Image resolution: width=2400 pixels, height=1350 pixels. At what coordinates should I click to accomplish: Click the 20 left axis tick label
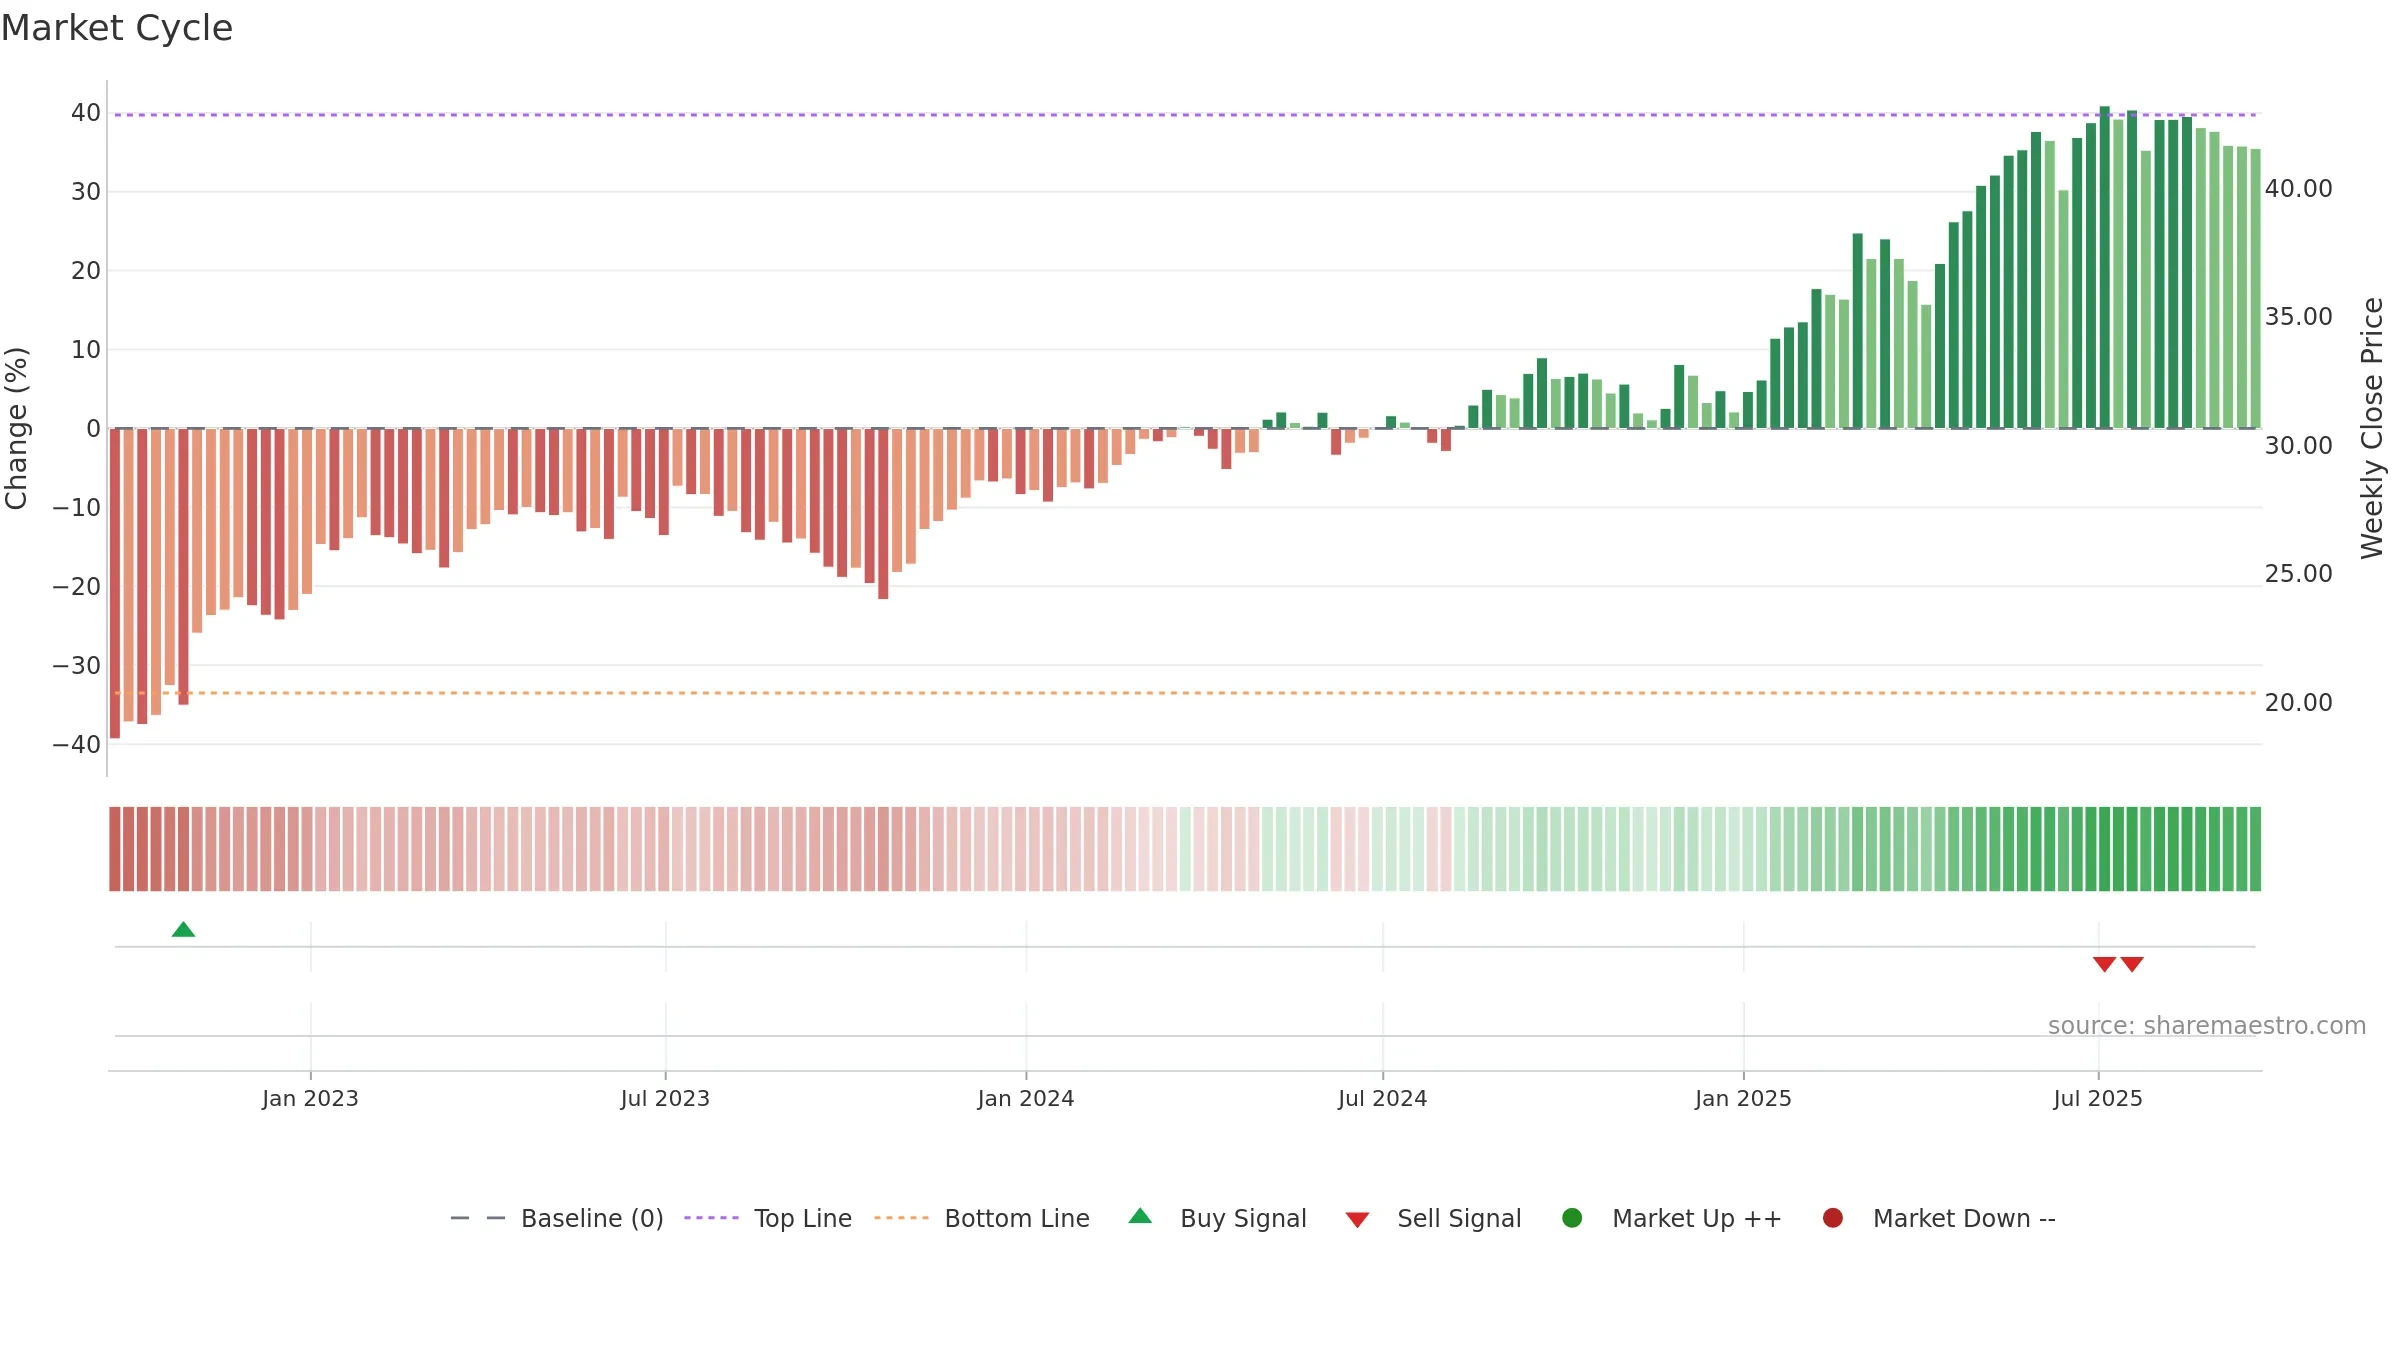[86, 270]
